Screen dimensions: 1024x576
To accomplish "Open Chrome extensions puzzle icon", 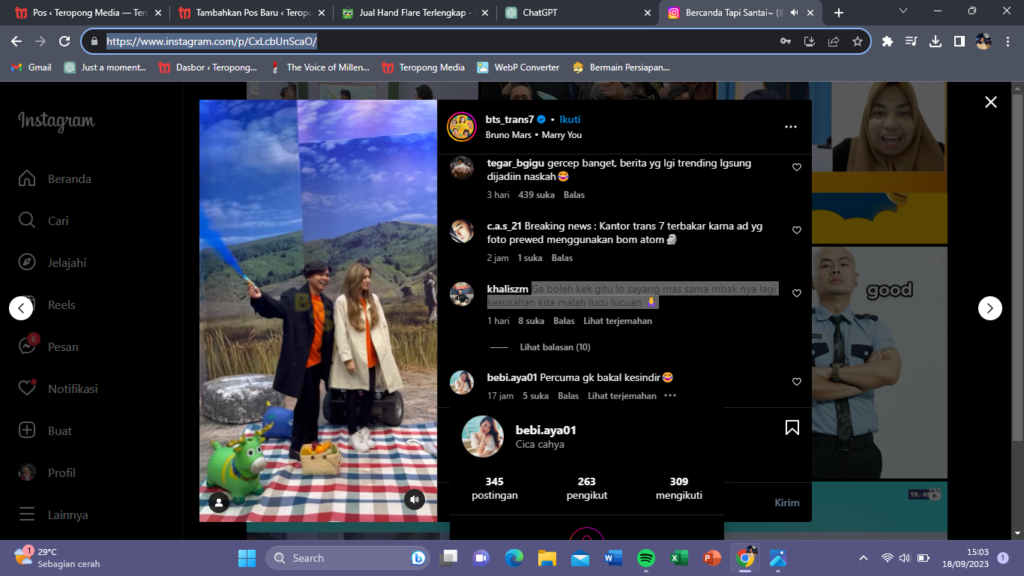I will (887, 41).
